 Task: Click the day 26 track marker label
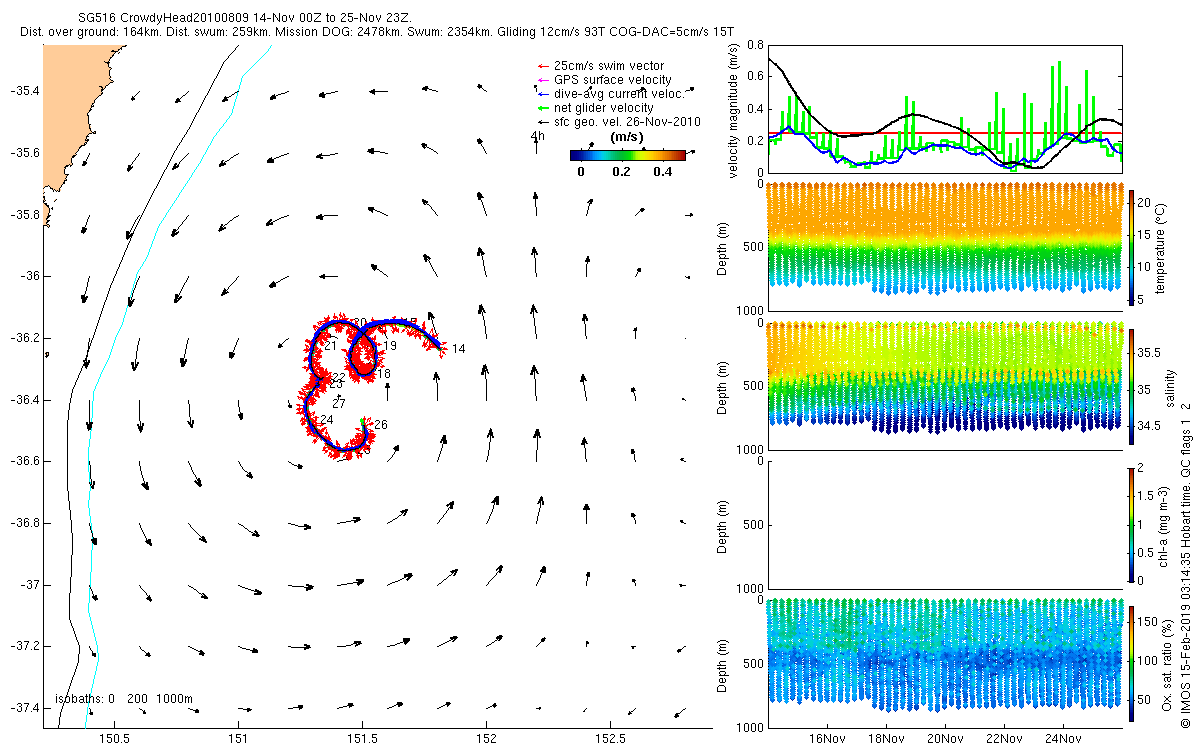381,425
